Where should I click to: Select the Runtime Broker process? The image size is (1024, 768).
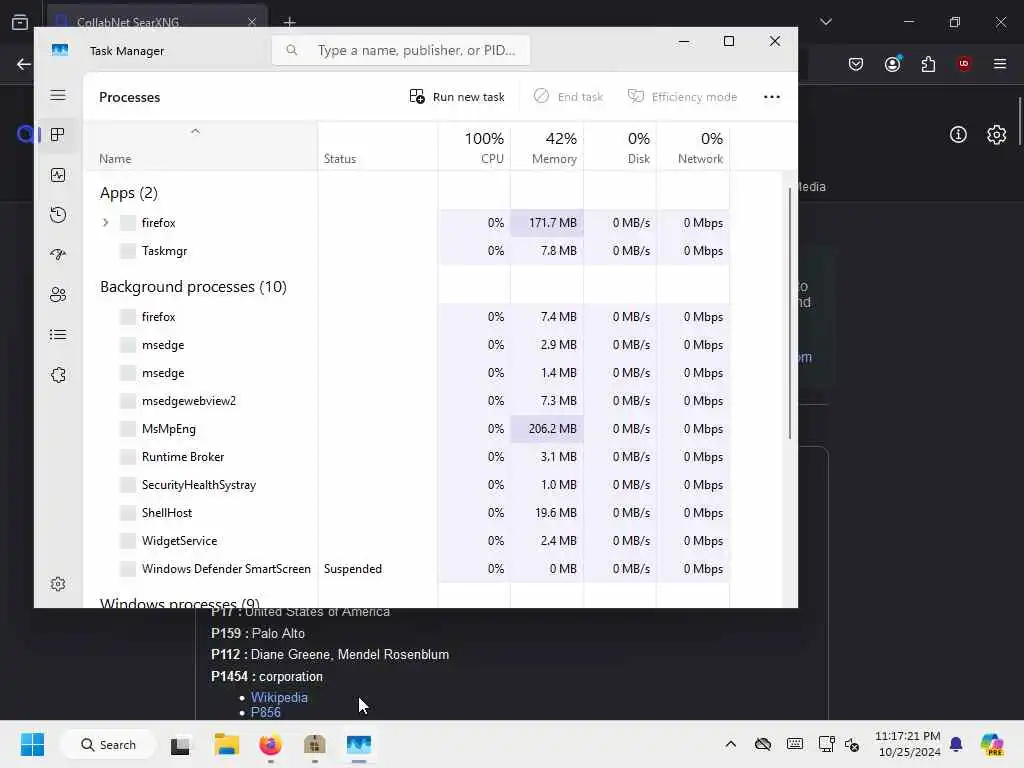pos(408,457)
